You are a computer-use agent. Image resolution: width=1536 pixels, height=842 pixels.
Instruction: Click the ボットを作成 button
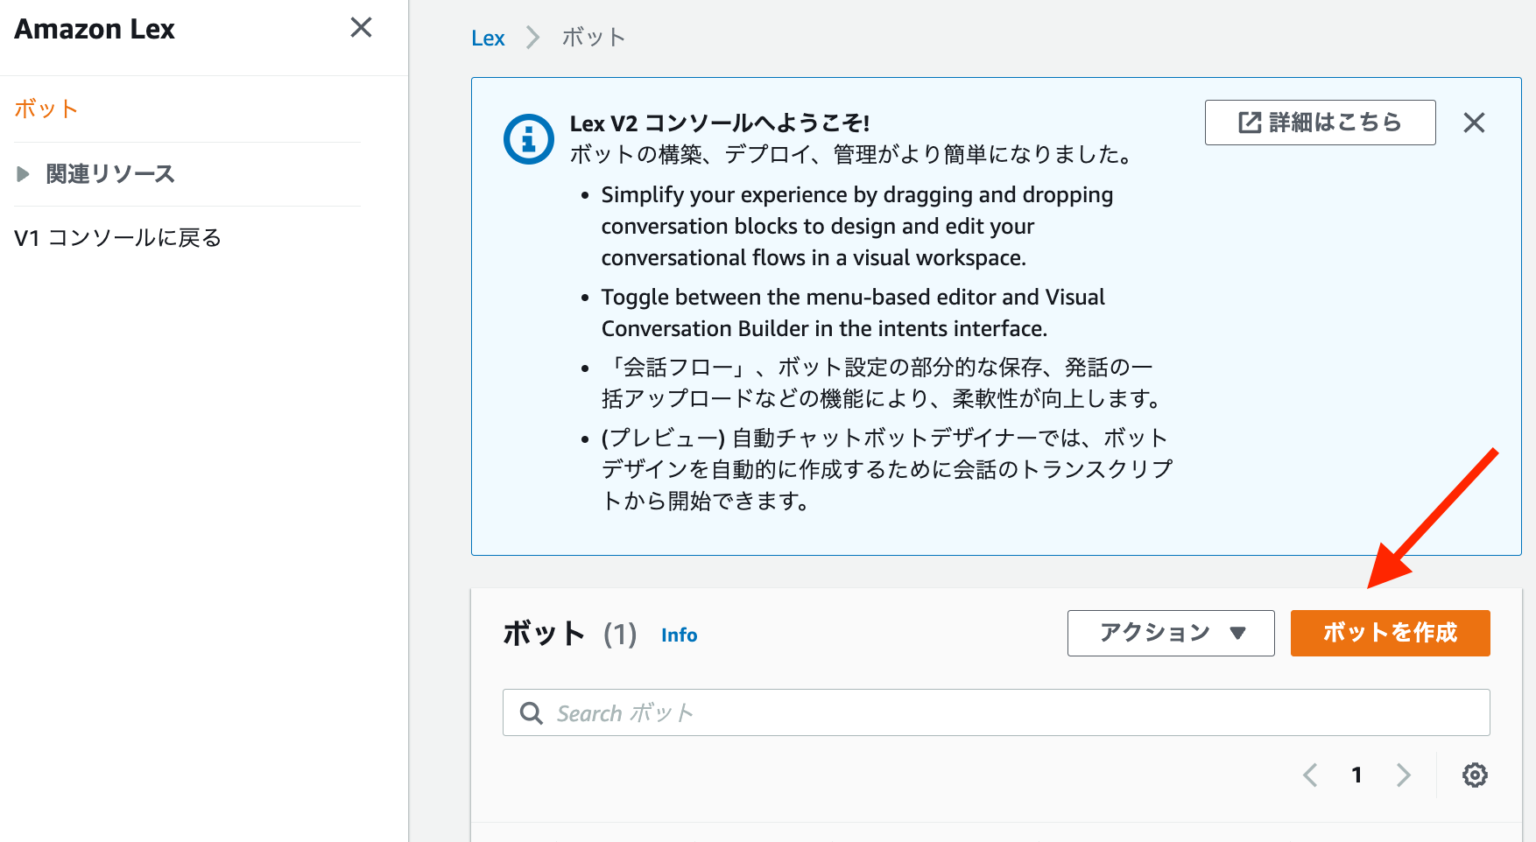pyautogui.click(x=1390, y=633)
